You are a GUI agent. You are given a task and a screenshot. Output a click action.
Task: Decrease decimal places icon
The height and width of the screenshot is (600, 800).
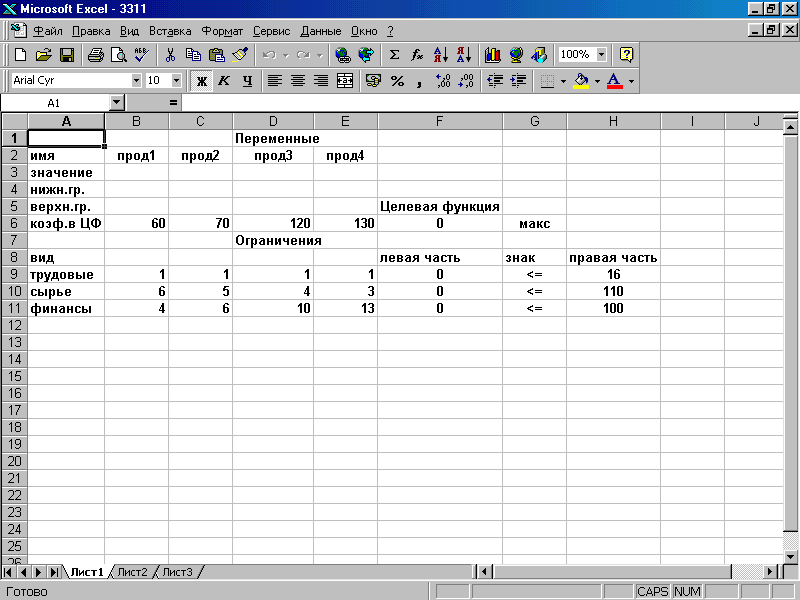466,81
